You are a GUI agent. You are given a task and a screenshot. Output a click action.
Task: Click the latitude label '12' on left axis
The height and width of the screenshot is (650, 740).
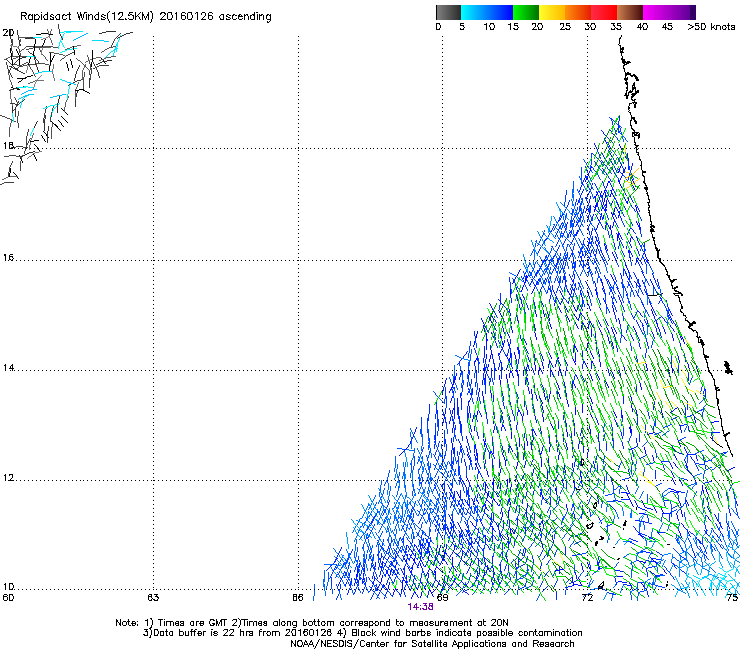[8, 478]
